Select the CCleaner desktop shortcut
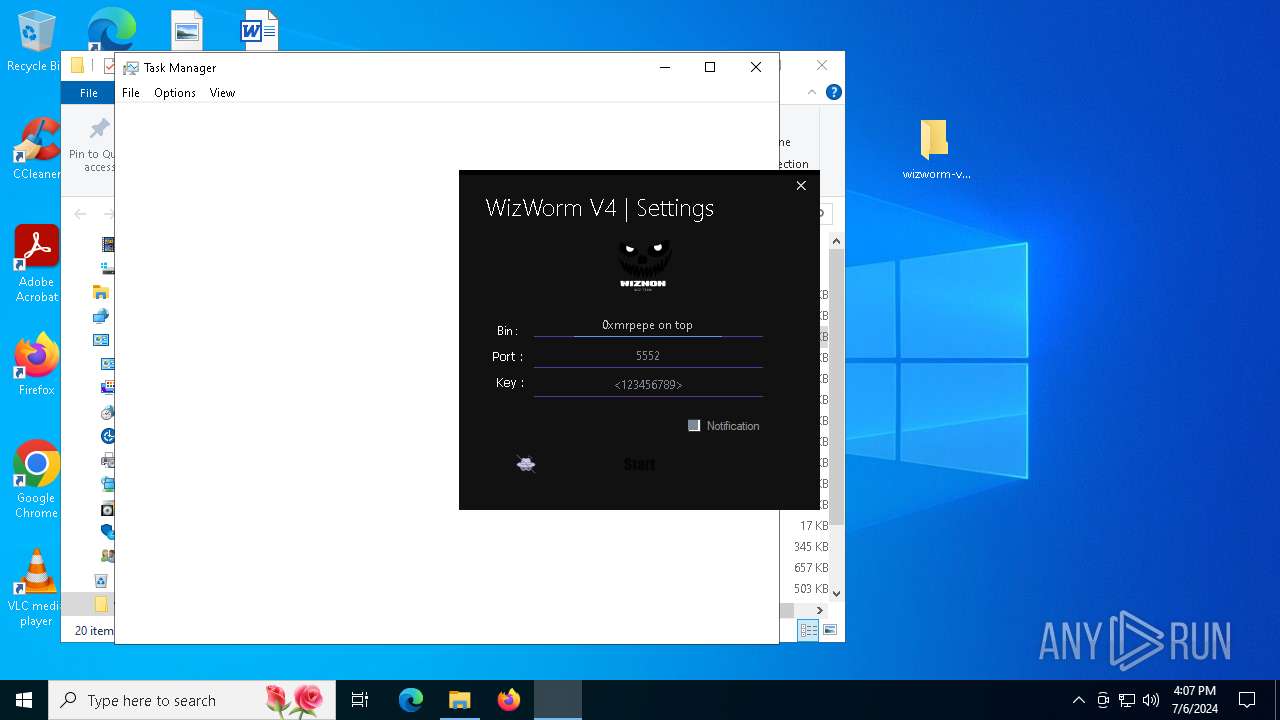The image size is (1280, 720). coord(36,148)
